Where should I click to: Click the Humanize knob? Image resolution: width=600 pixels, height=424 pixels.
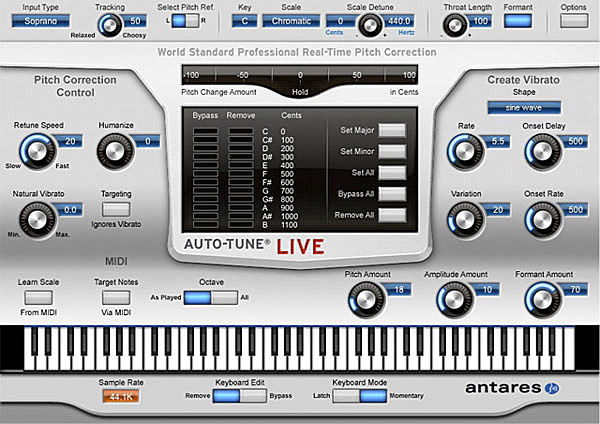114,152
